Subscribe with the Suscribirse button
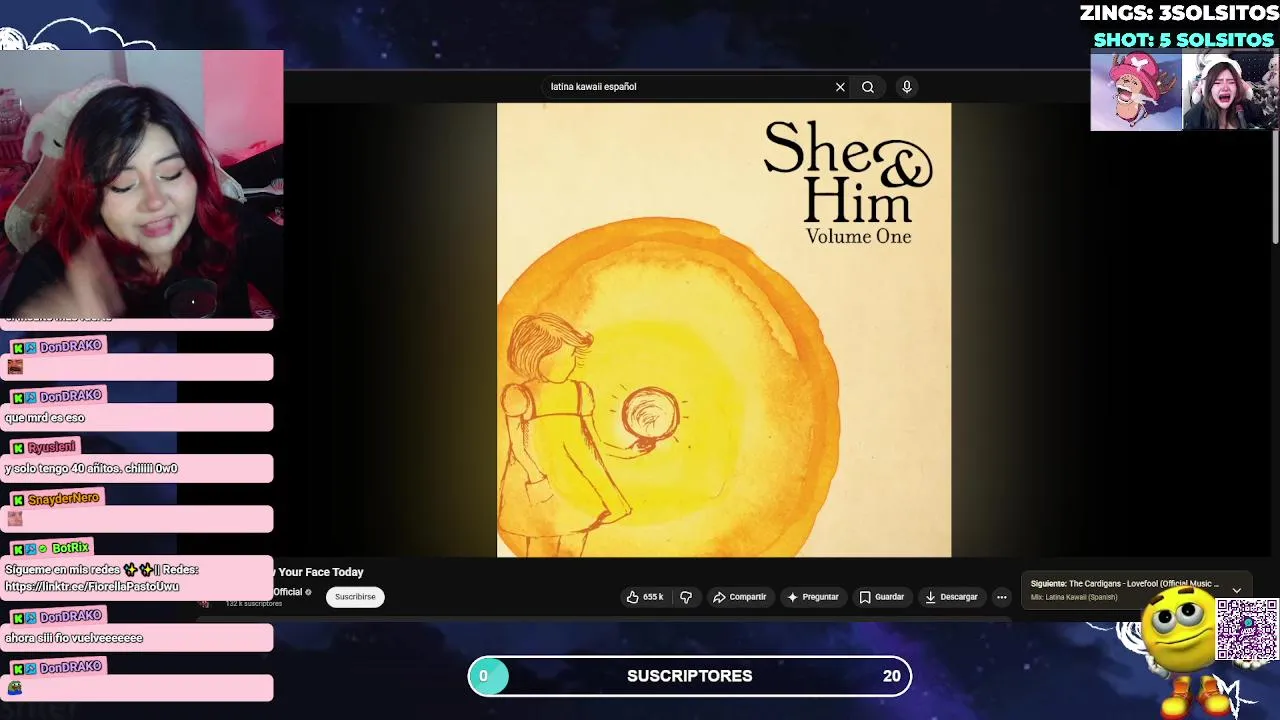The image size is (1280, 720). click(x=355, y=597)
